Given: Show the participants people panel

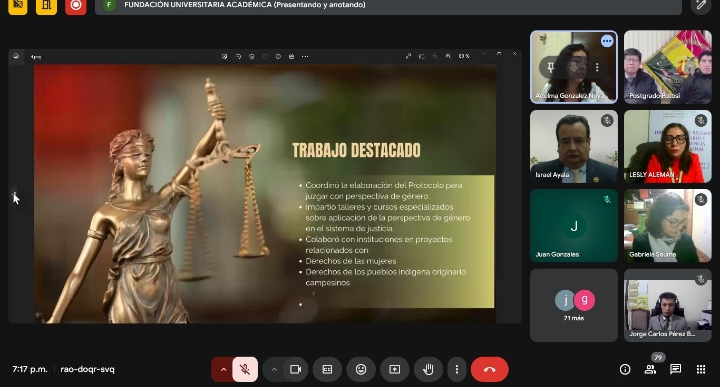Looking at the screenshot, I should [650, 369].
